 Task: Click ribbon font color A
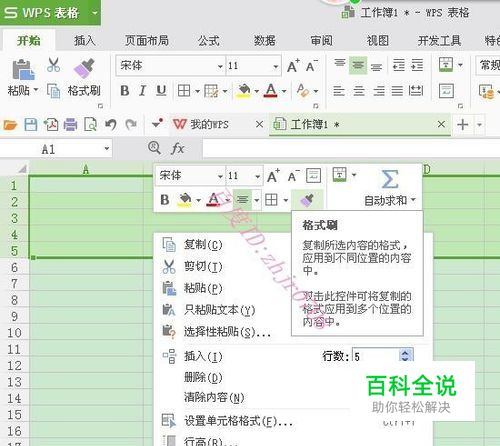[x=271, y=91]
